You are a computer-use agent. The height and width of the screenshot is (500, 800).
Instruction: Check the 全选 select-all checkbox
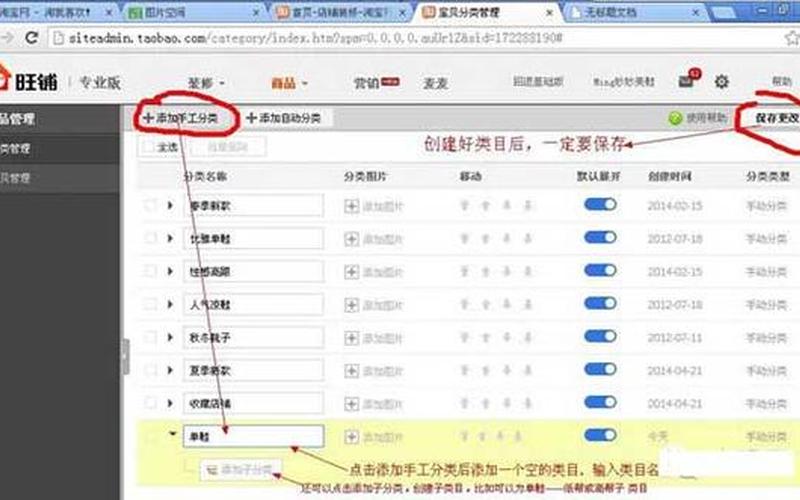point(149,147)
